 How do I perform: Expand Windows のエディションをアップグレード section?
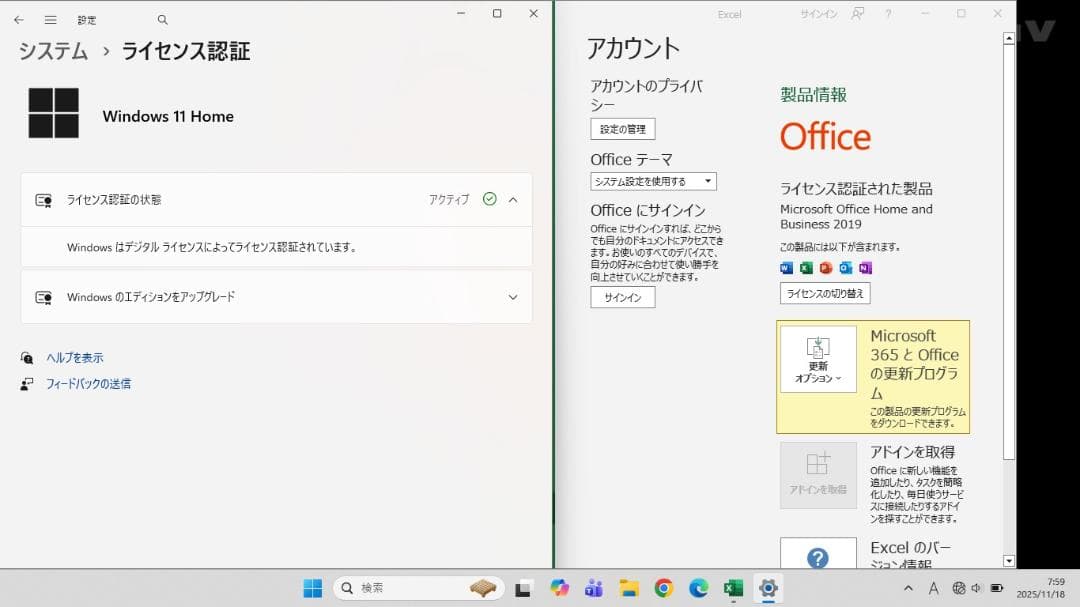pyautogui.click(x=513, y=297)
